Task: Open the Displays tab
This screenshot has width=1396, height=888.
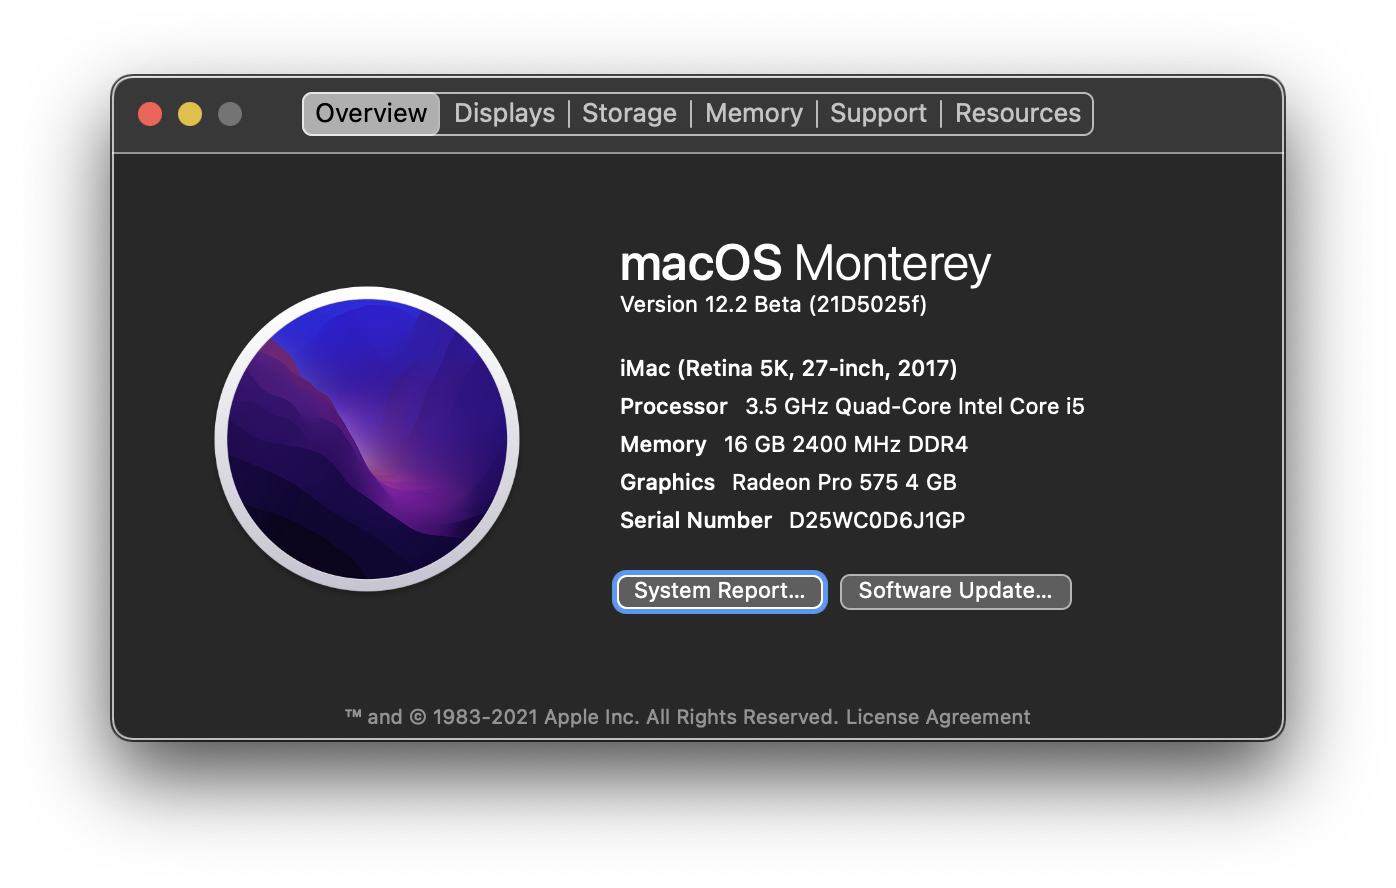Action: point(504,114)
